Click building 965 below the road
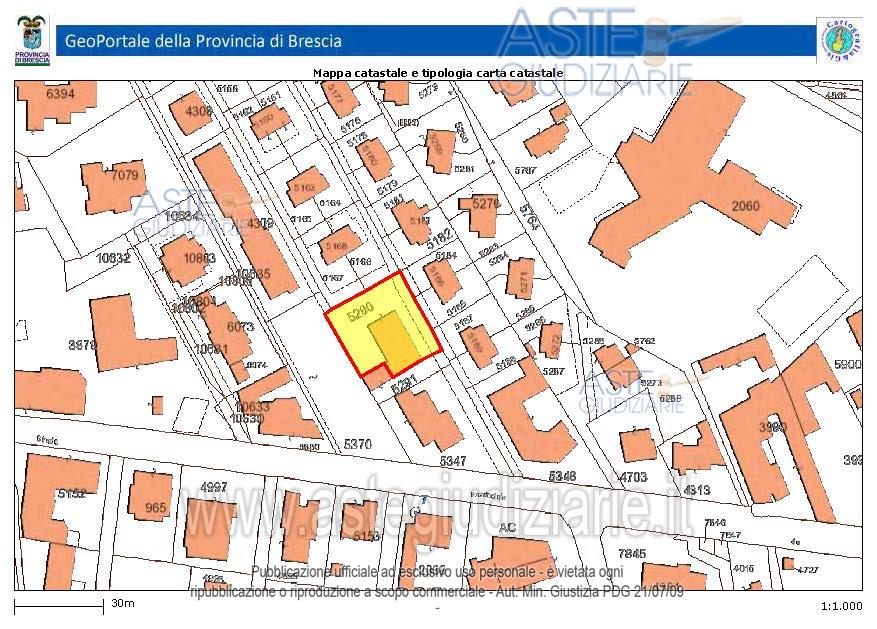Image resolution: width=877 pixels, height=629 pixels. 155,507
